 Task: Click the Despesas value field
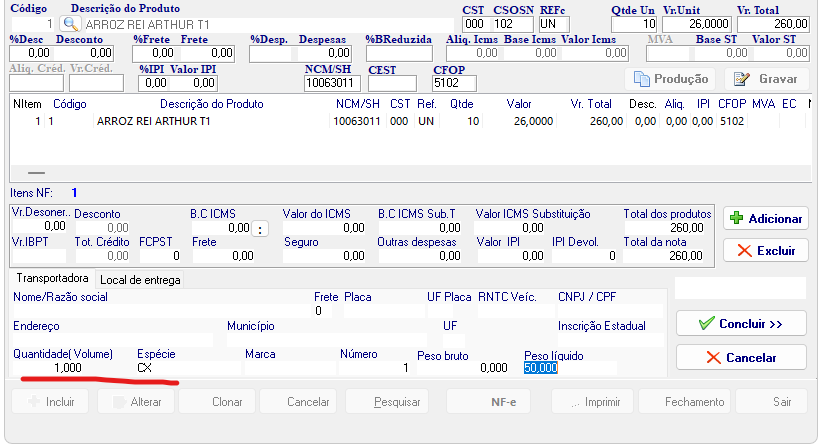[x=324, y=53]
